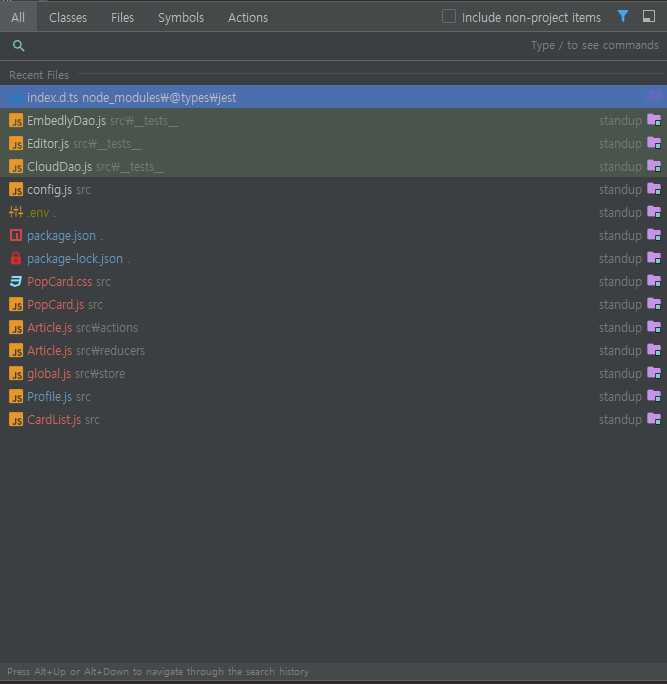Viewport: 667px width, 684px height.
Task: Open the filter funnel icon
Action: pyautogui.click(x=623, y=17)
